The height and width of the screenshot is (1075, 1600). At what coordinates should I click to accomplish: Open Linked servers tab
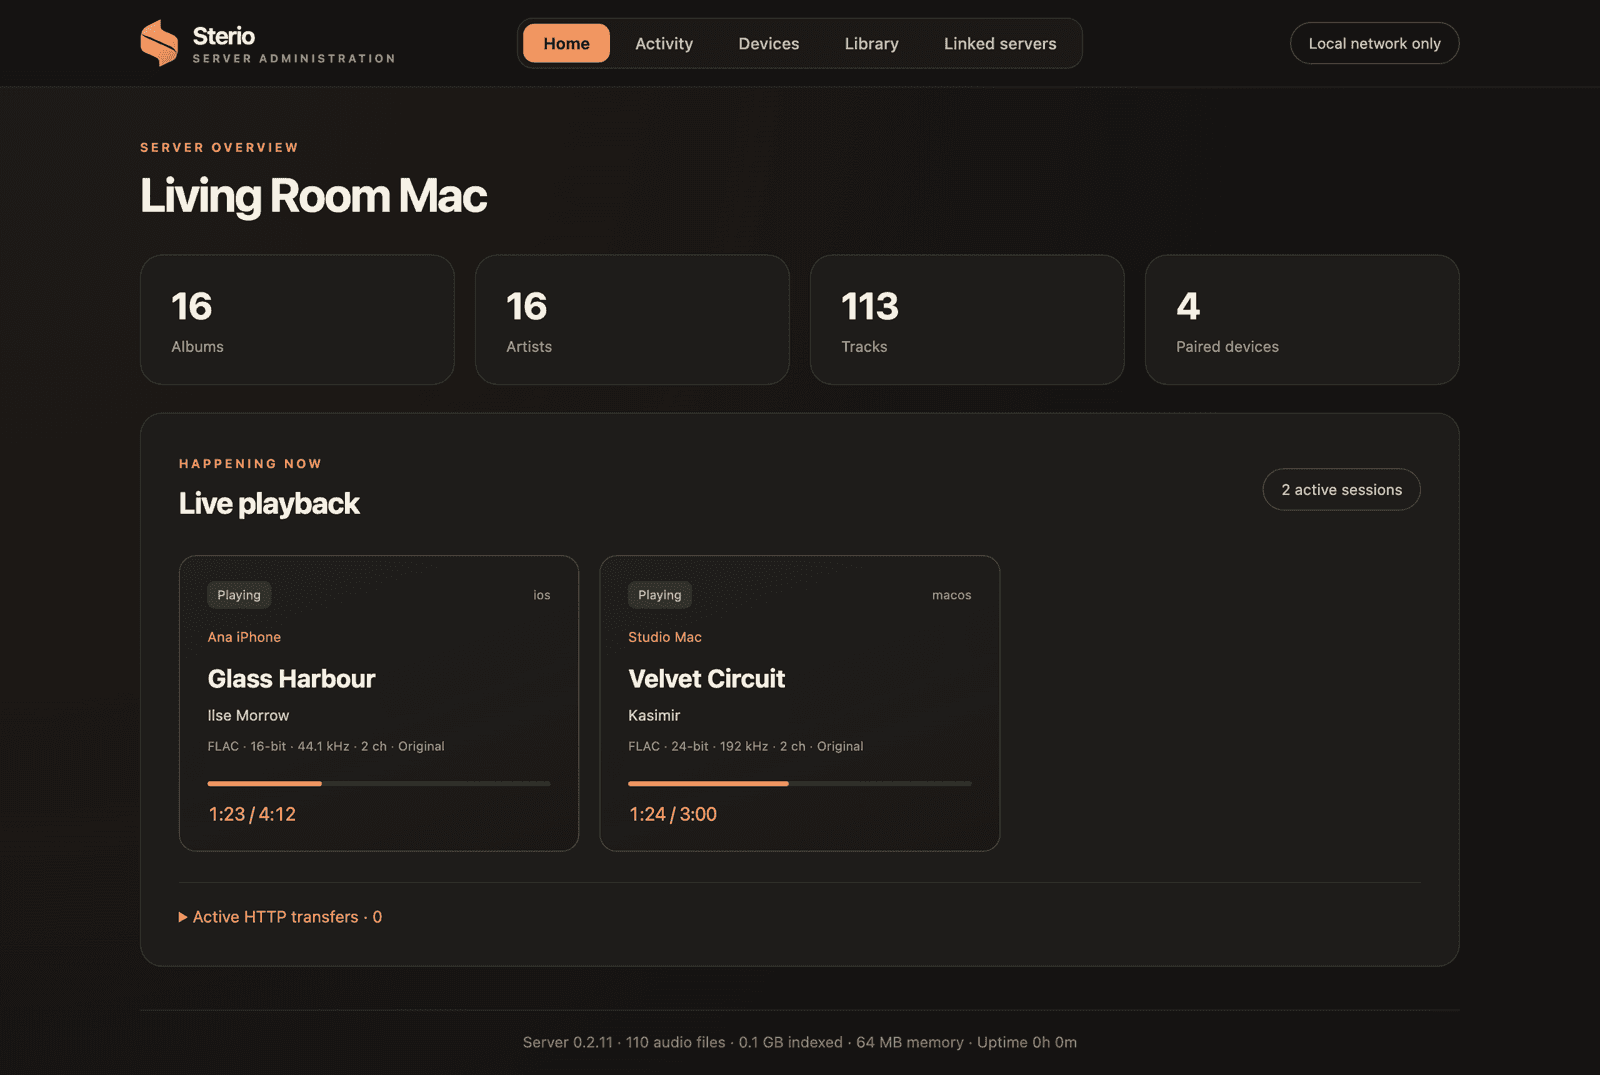click(1000, 43)
